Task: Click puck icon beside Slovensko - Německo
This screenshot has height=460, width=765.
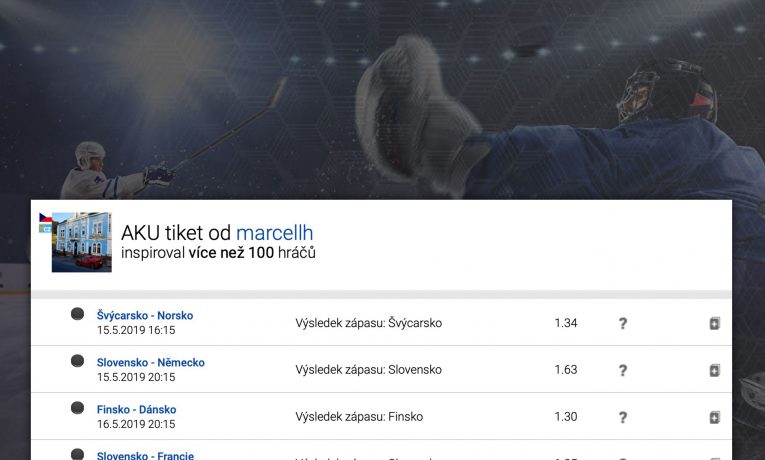Action: pyautogui.click(x=77, y=361)
